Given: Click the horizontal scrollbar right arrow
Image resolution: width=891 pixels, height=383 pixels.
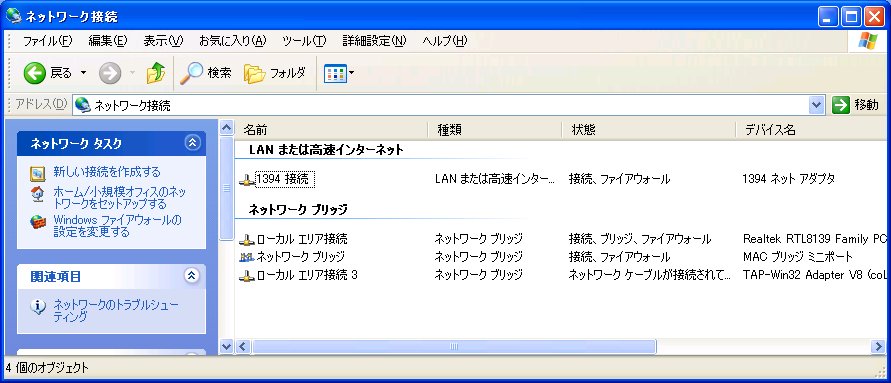Looking at the screenshot, I should click(878, 346).
